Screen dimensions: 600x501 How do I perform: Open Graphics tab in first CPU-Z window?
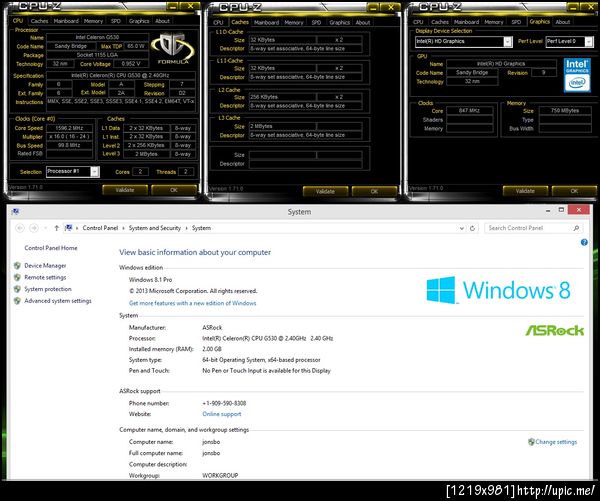pyautogui.click(x=139, y=21)
